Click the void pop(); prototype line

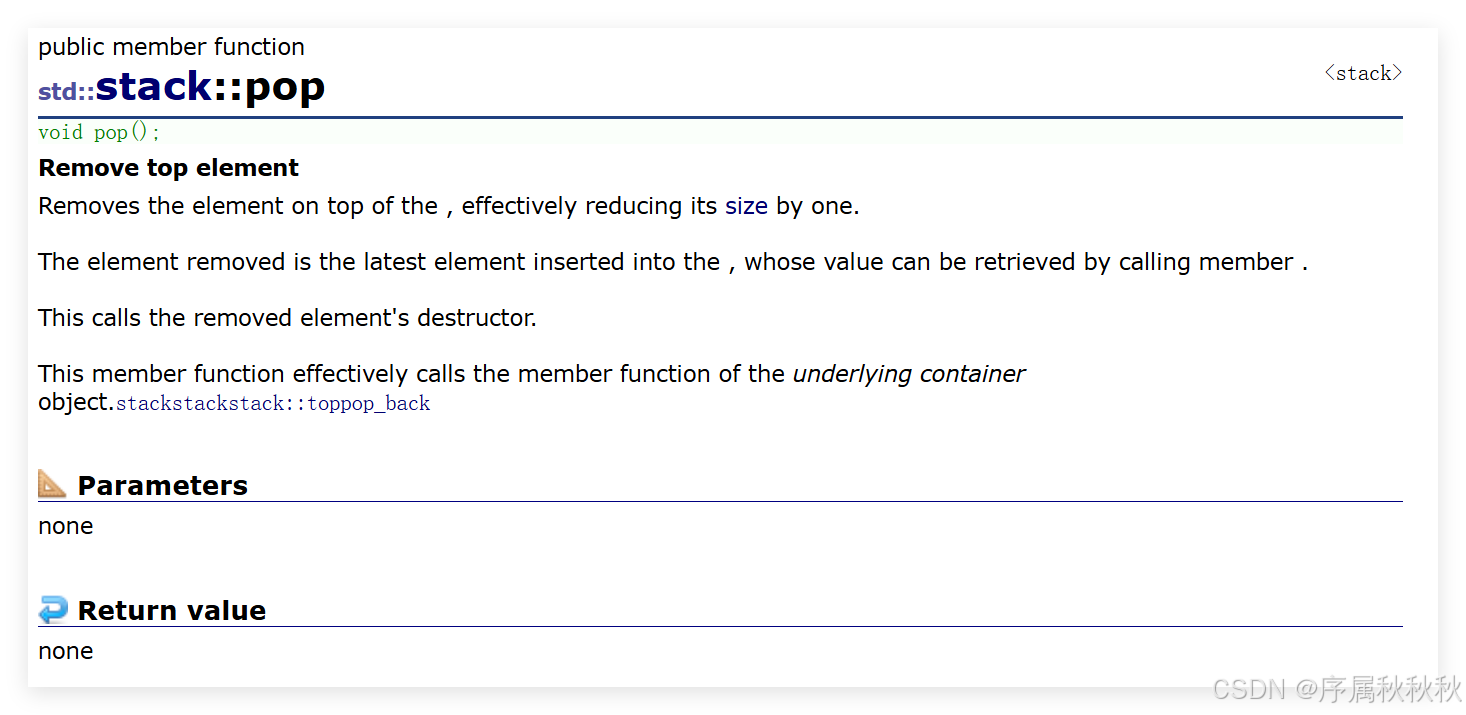720,132
